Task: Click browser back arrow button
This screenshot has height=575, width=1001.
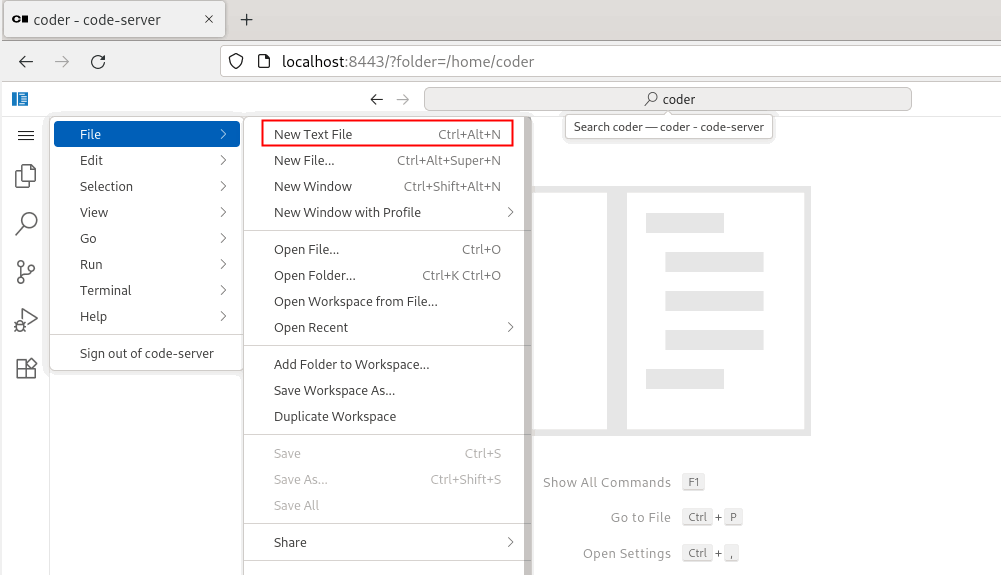Action: point(26,62)
